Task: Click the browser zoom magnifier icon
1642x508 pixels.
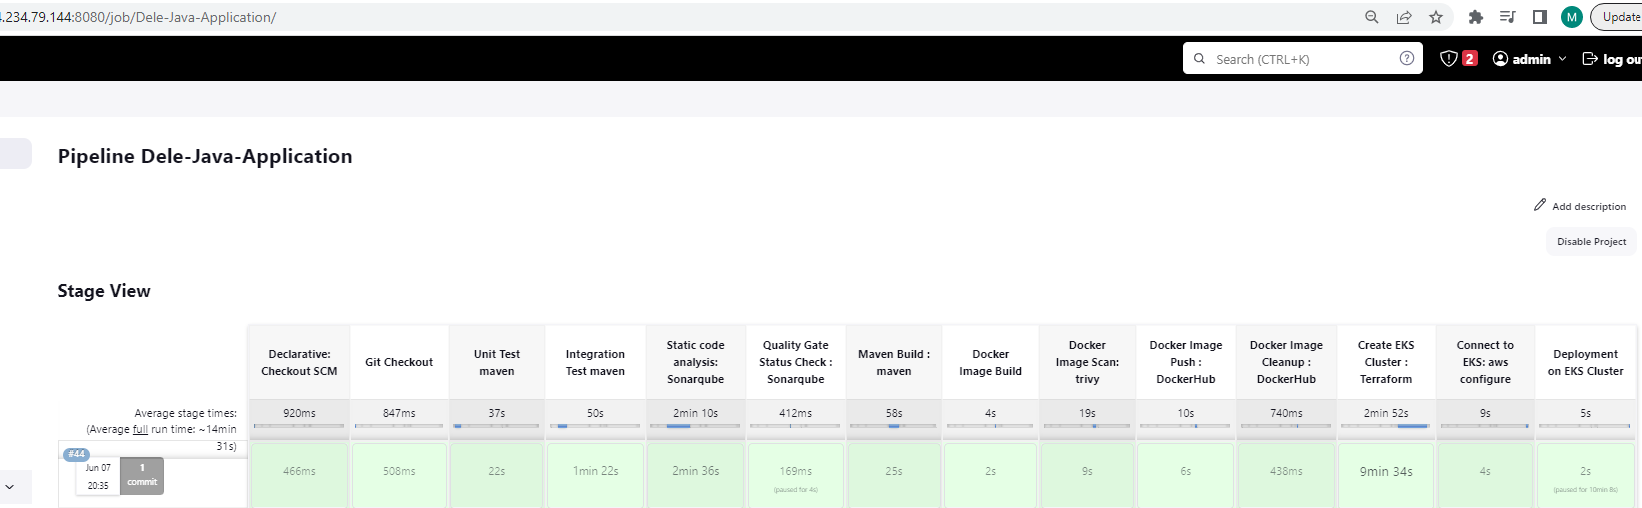Action: pyautogui.click(x=1372, y=17)
